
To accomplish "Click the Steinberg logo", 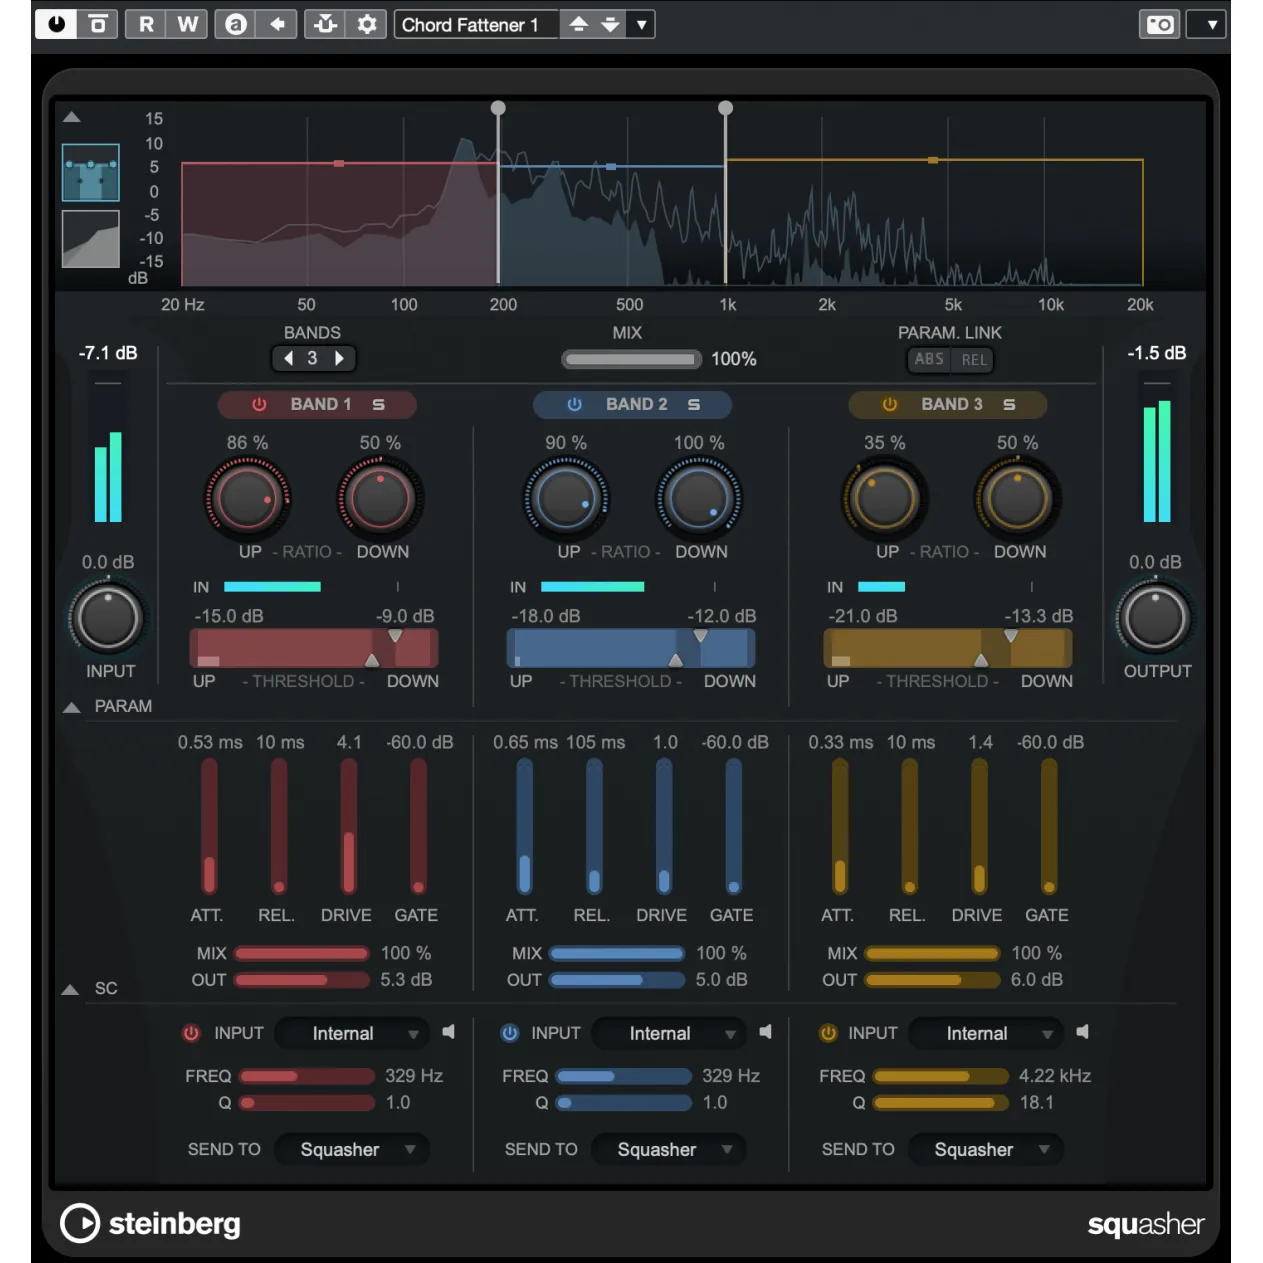I will pos(151,1223).
